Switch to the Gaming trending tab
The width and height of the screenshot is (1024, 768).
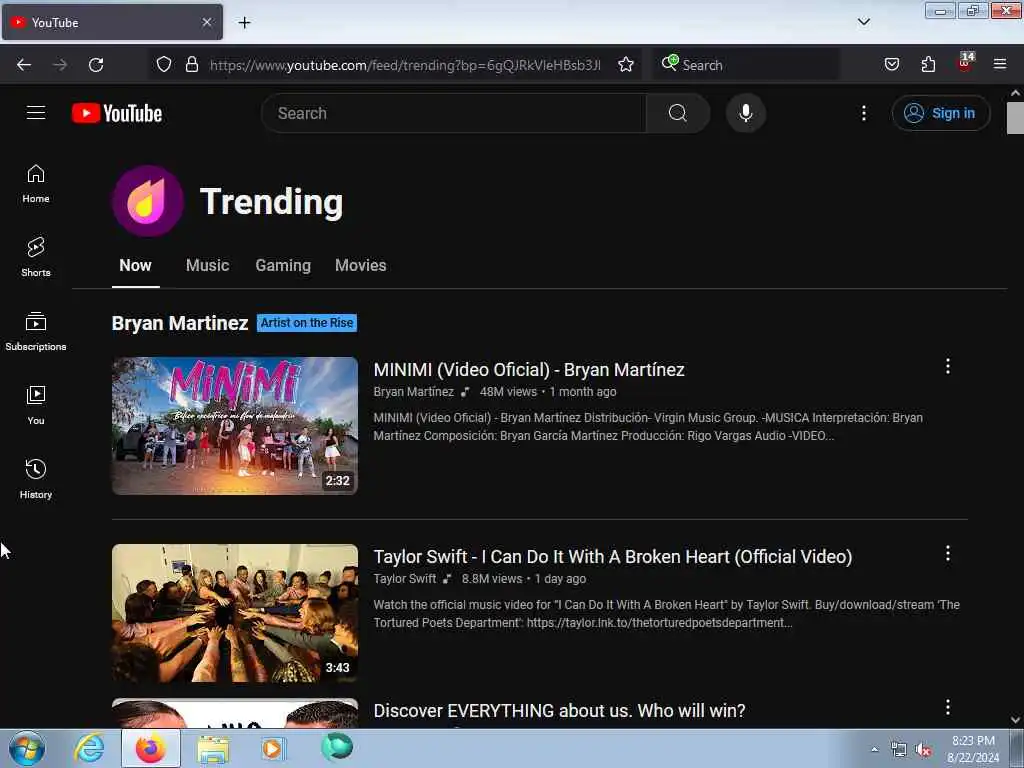[x=283, y=266]
